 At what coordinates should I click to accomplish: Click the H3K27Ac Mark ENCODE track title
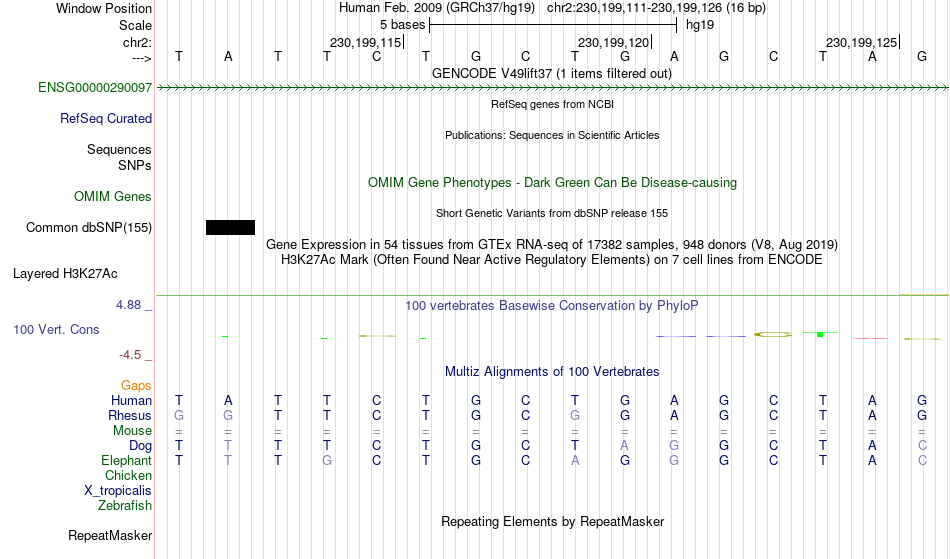tap(552, 260)
